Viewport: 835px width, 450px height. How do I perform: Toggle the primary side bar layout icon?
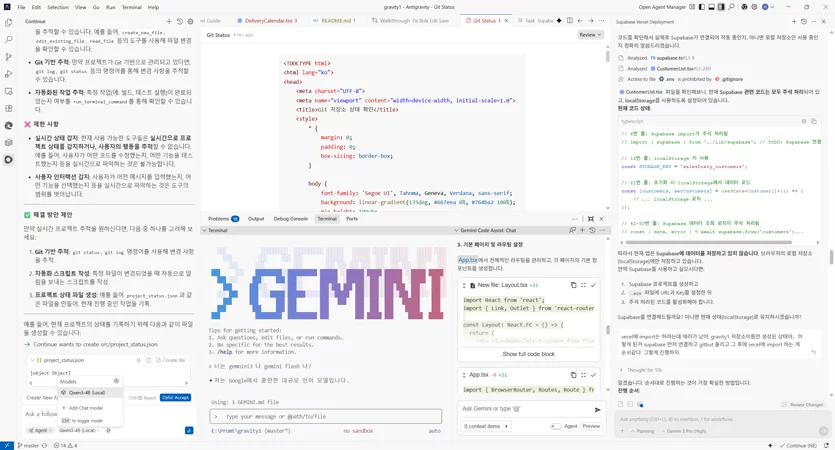click(x=702, y=7)
